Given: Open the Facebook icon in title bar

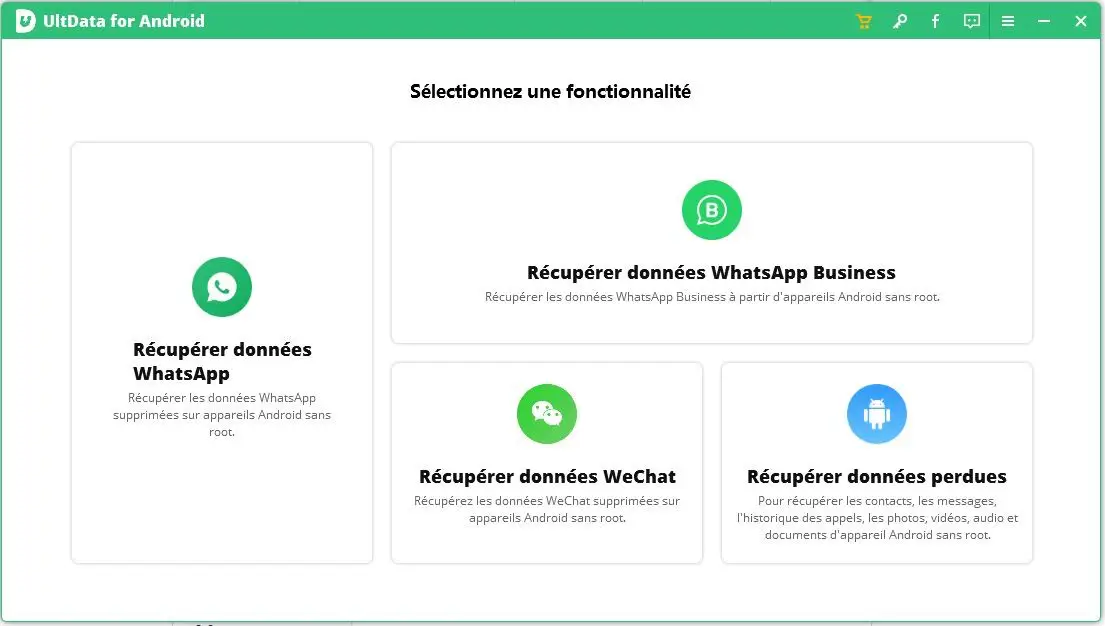Looking at the screenshot, I should [935, 21].
